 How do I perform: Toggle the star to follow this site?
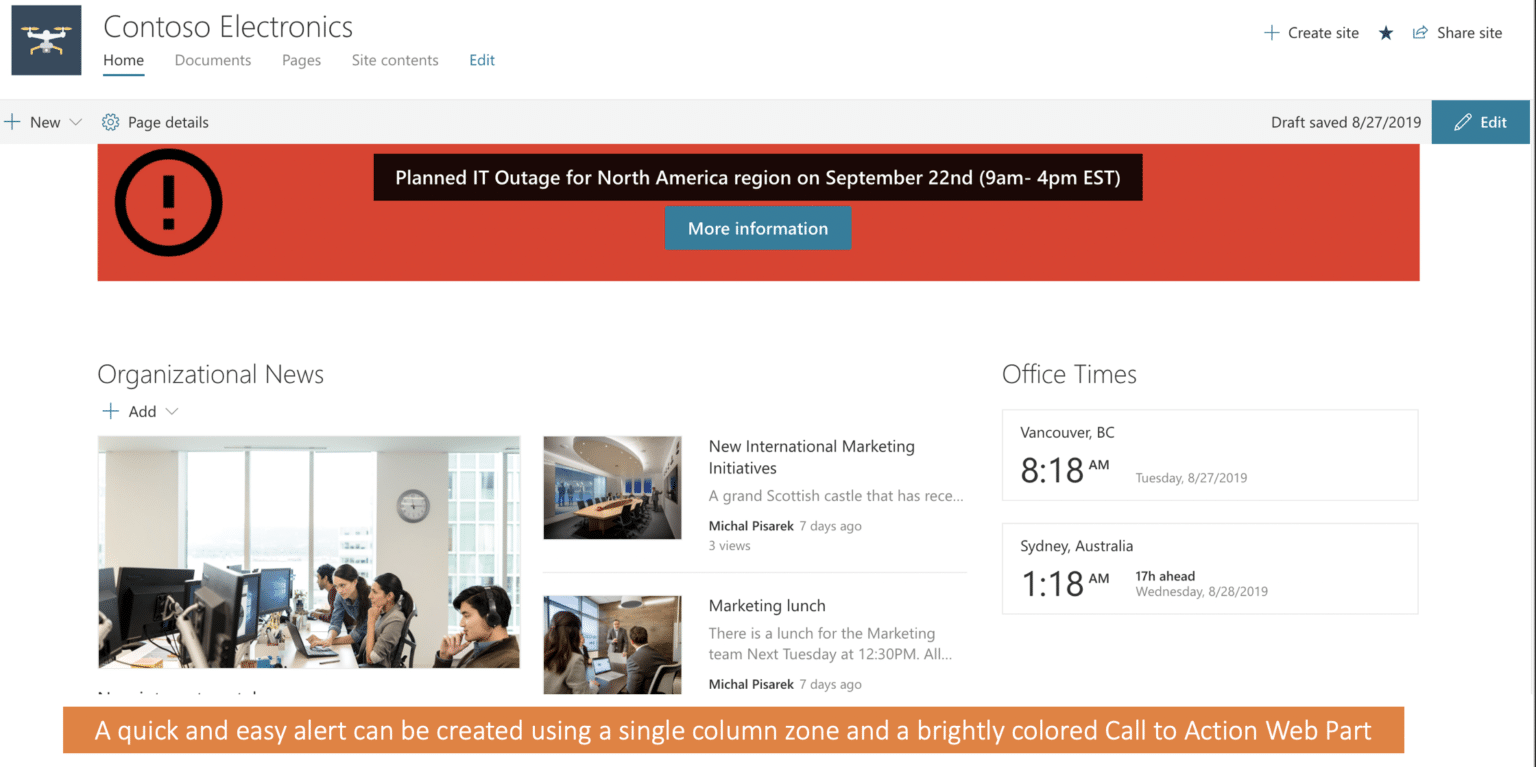pyautogui.click(x=1385, y=32)
